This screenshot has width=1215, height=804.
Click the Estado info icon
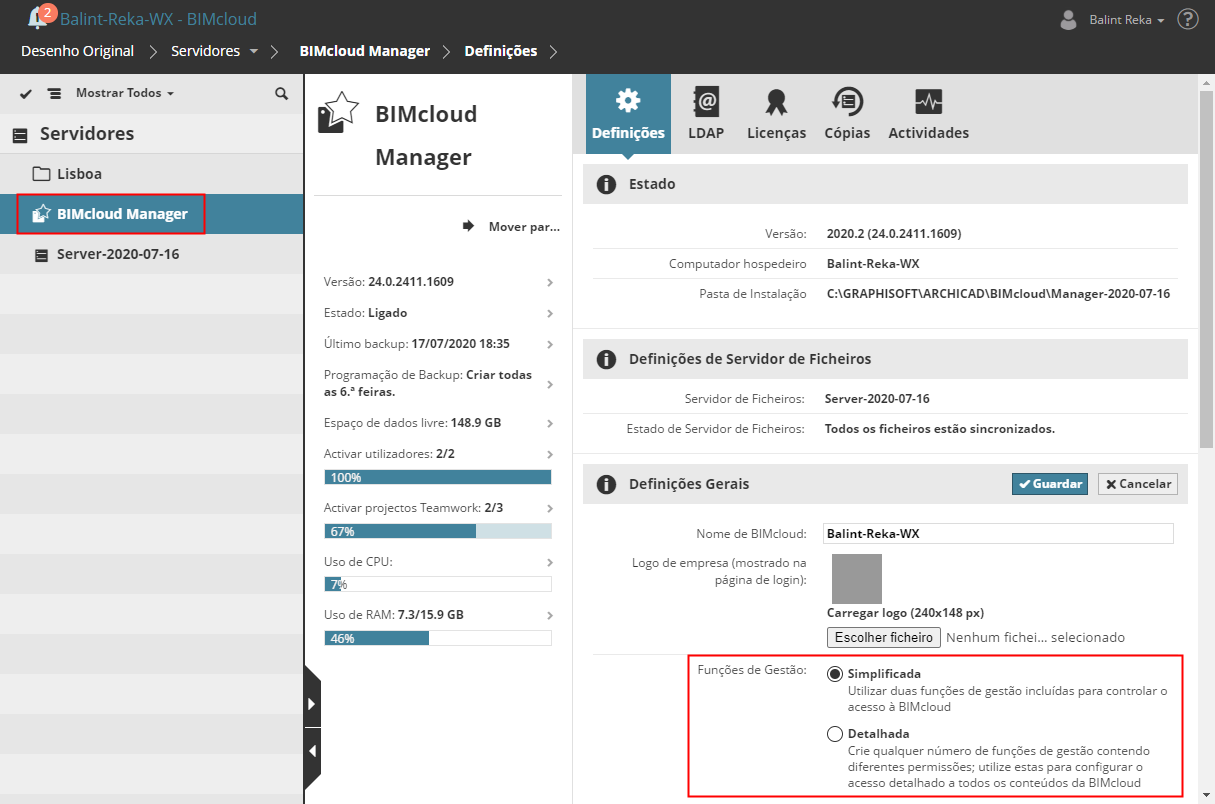pos(605,185)
